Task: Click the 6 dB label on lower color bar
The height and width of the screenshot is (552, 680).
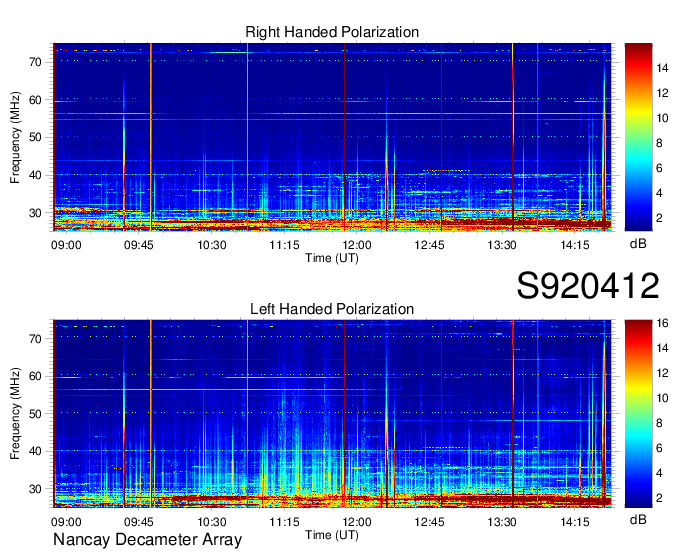Action: click(x=659, y=448)
